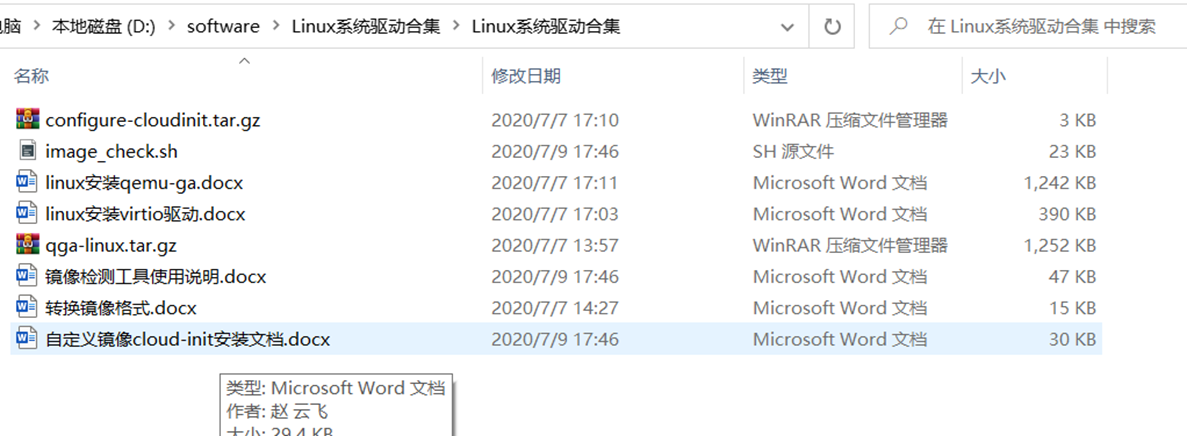The width and height of the screenshot is (1187, 436).
Task: Click the Word icon of 自定义镜像cloud-init安装文档.docx
Action: (27, 339)
